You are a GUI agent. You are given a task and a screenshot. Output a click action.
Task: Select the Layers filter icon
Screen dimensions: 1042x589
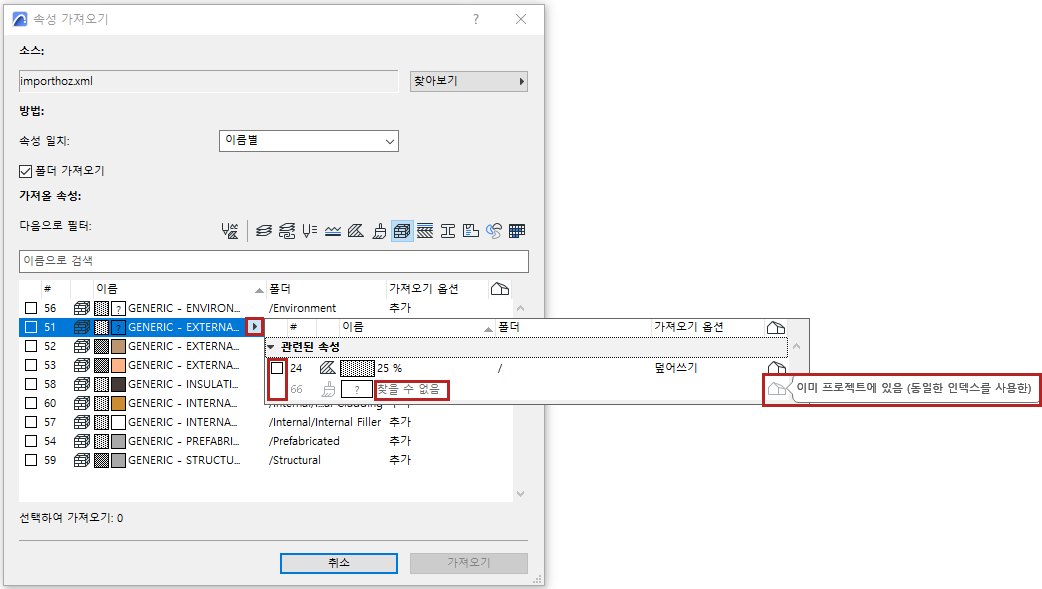tap(262, 231)
